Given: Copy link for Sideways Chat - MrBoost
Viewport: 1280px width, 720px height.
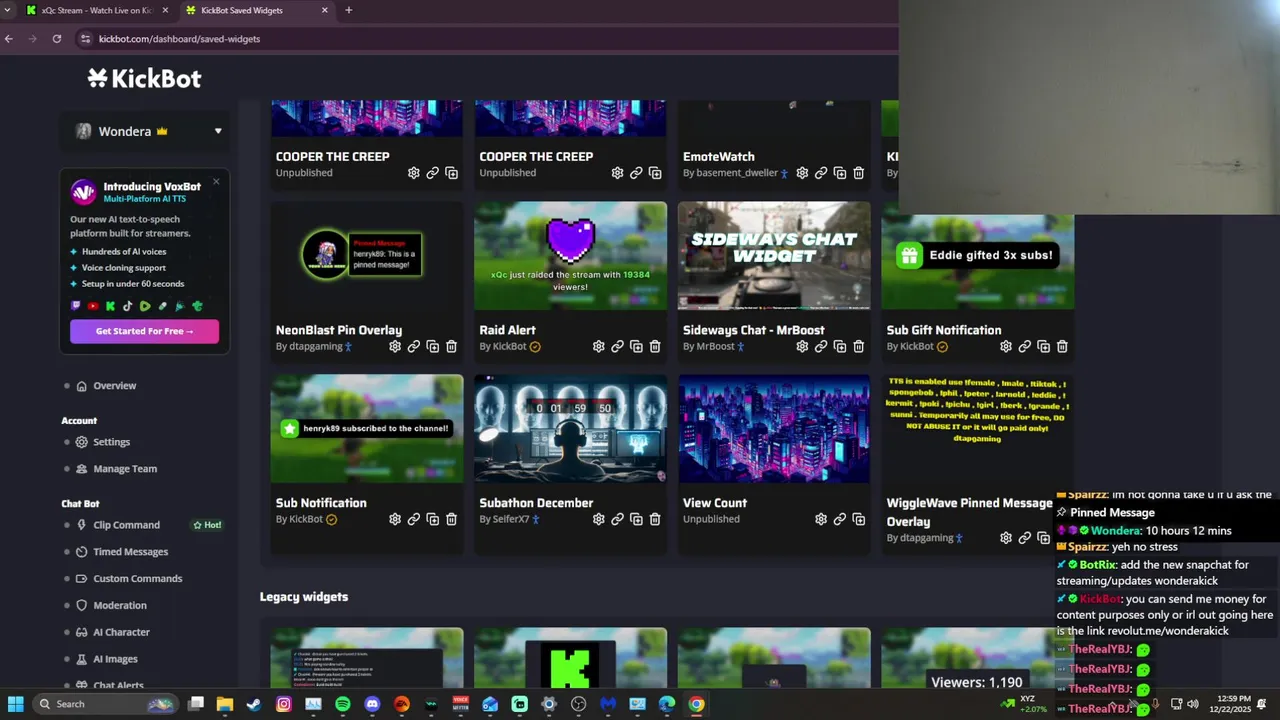Looking at the screenshot, I should 821,346.
